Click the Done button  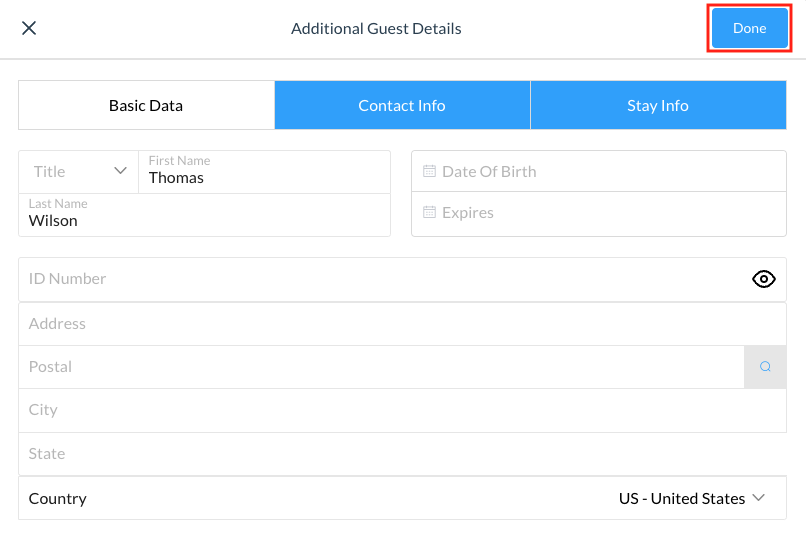(749, 28)
